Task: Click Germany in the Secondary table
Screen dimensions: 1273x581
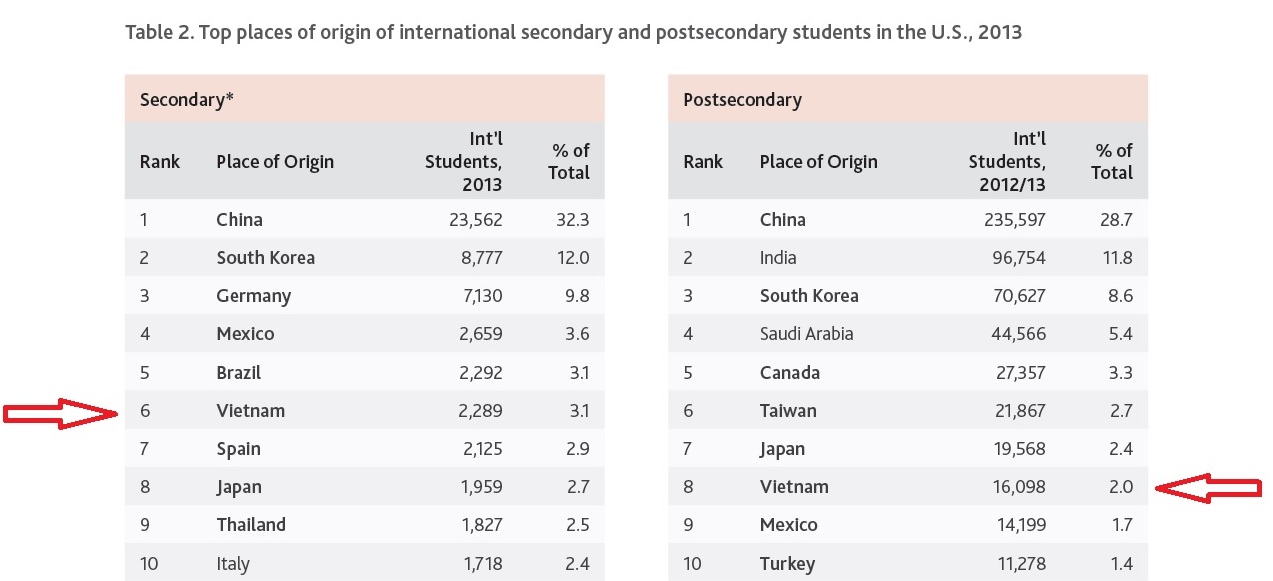Action: (x=254, y=296)
